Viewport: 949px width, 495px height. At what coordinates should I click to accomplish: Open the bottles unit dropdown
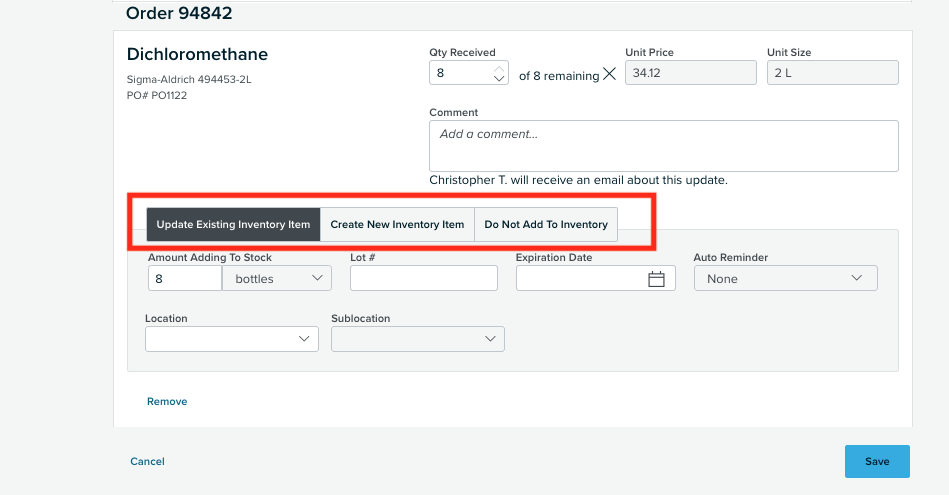click(277, 278)
